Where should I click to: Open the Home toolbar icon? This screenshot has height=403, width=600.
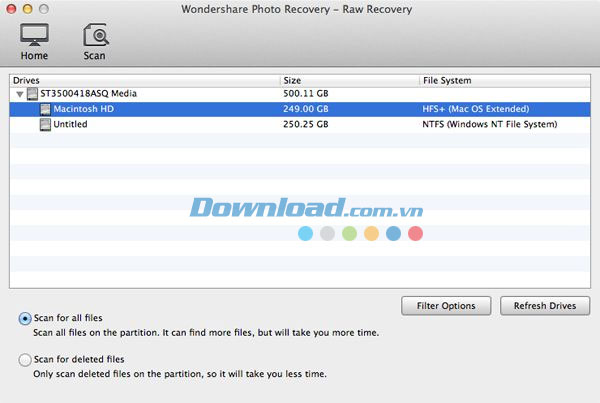tap(34, 41)
